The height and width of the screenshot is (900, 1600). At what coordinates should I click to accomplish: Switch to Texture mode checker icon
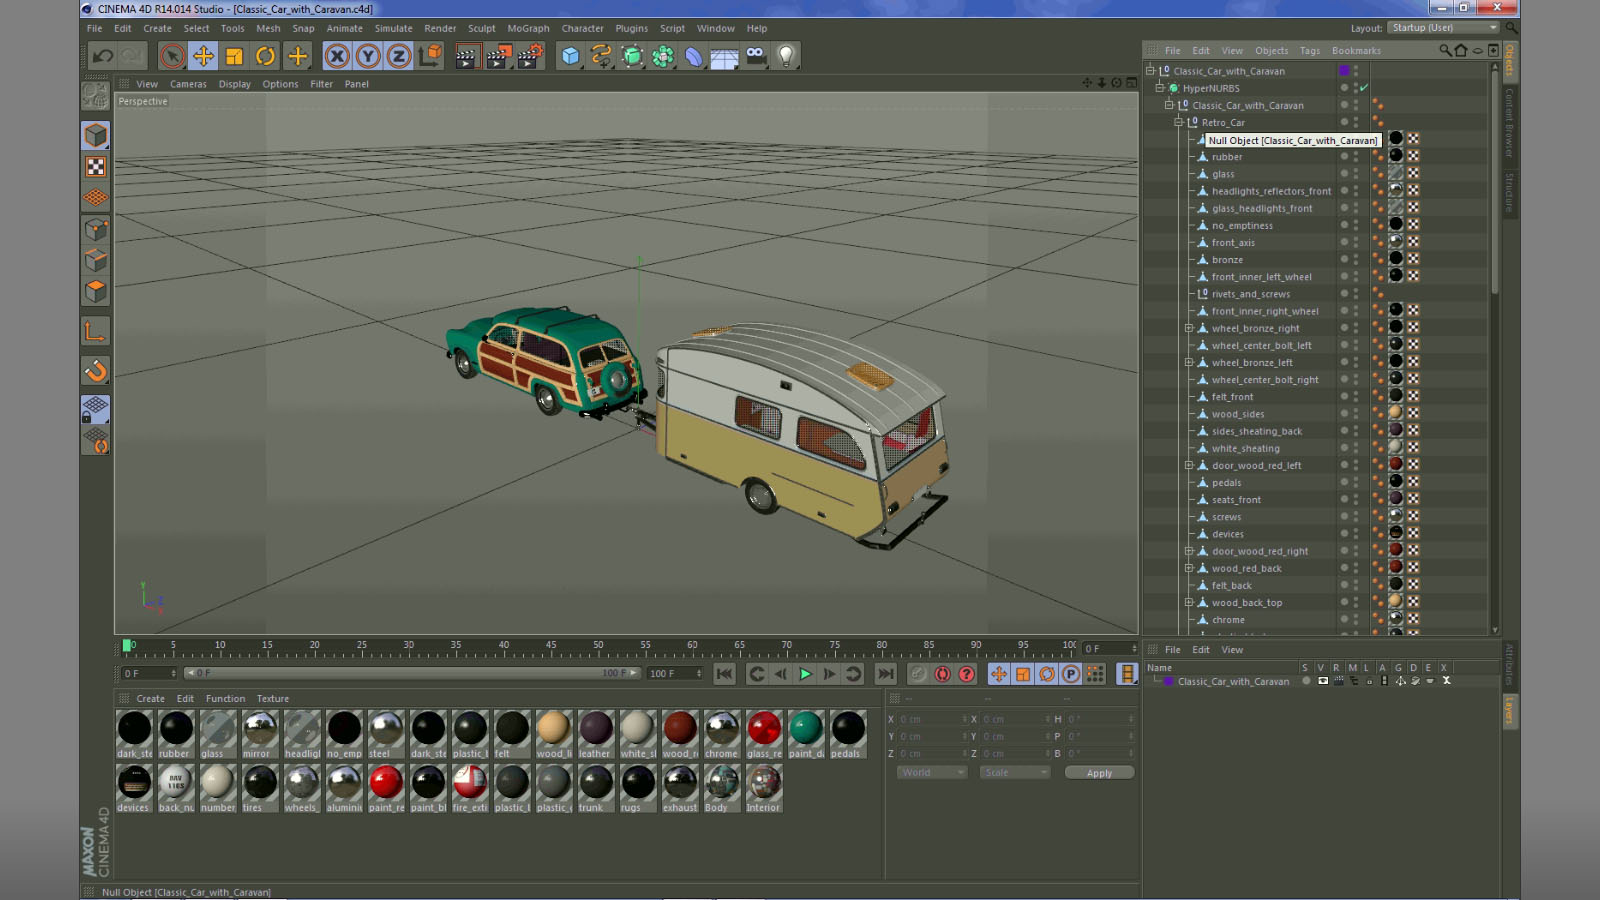tap(96, 167)
